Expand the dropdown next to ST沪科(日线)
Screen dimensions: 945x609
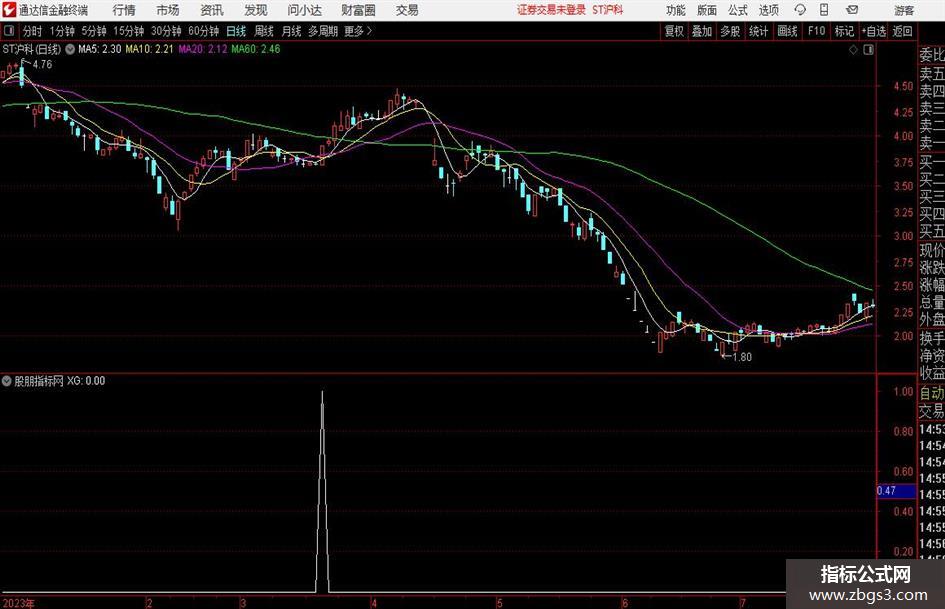click(x=70, y=49)
